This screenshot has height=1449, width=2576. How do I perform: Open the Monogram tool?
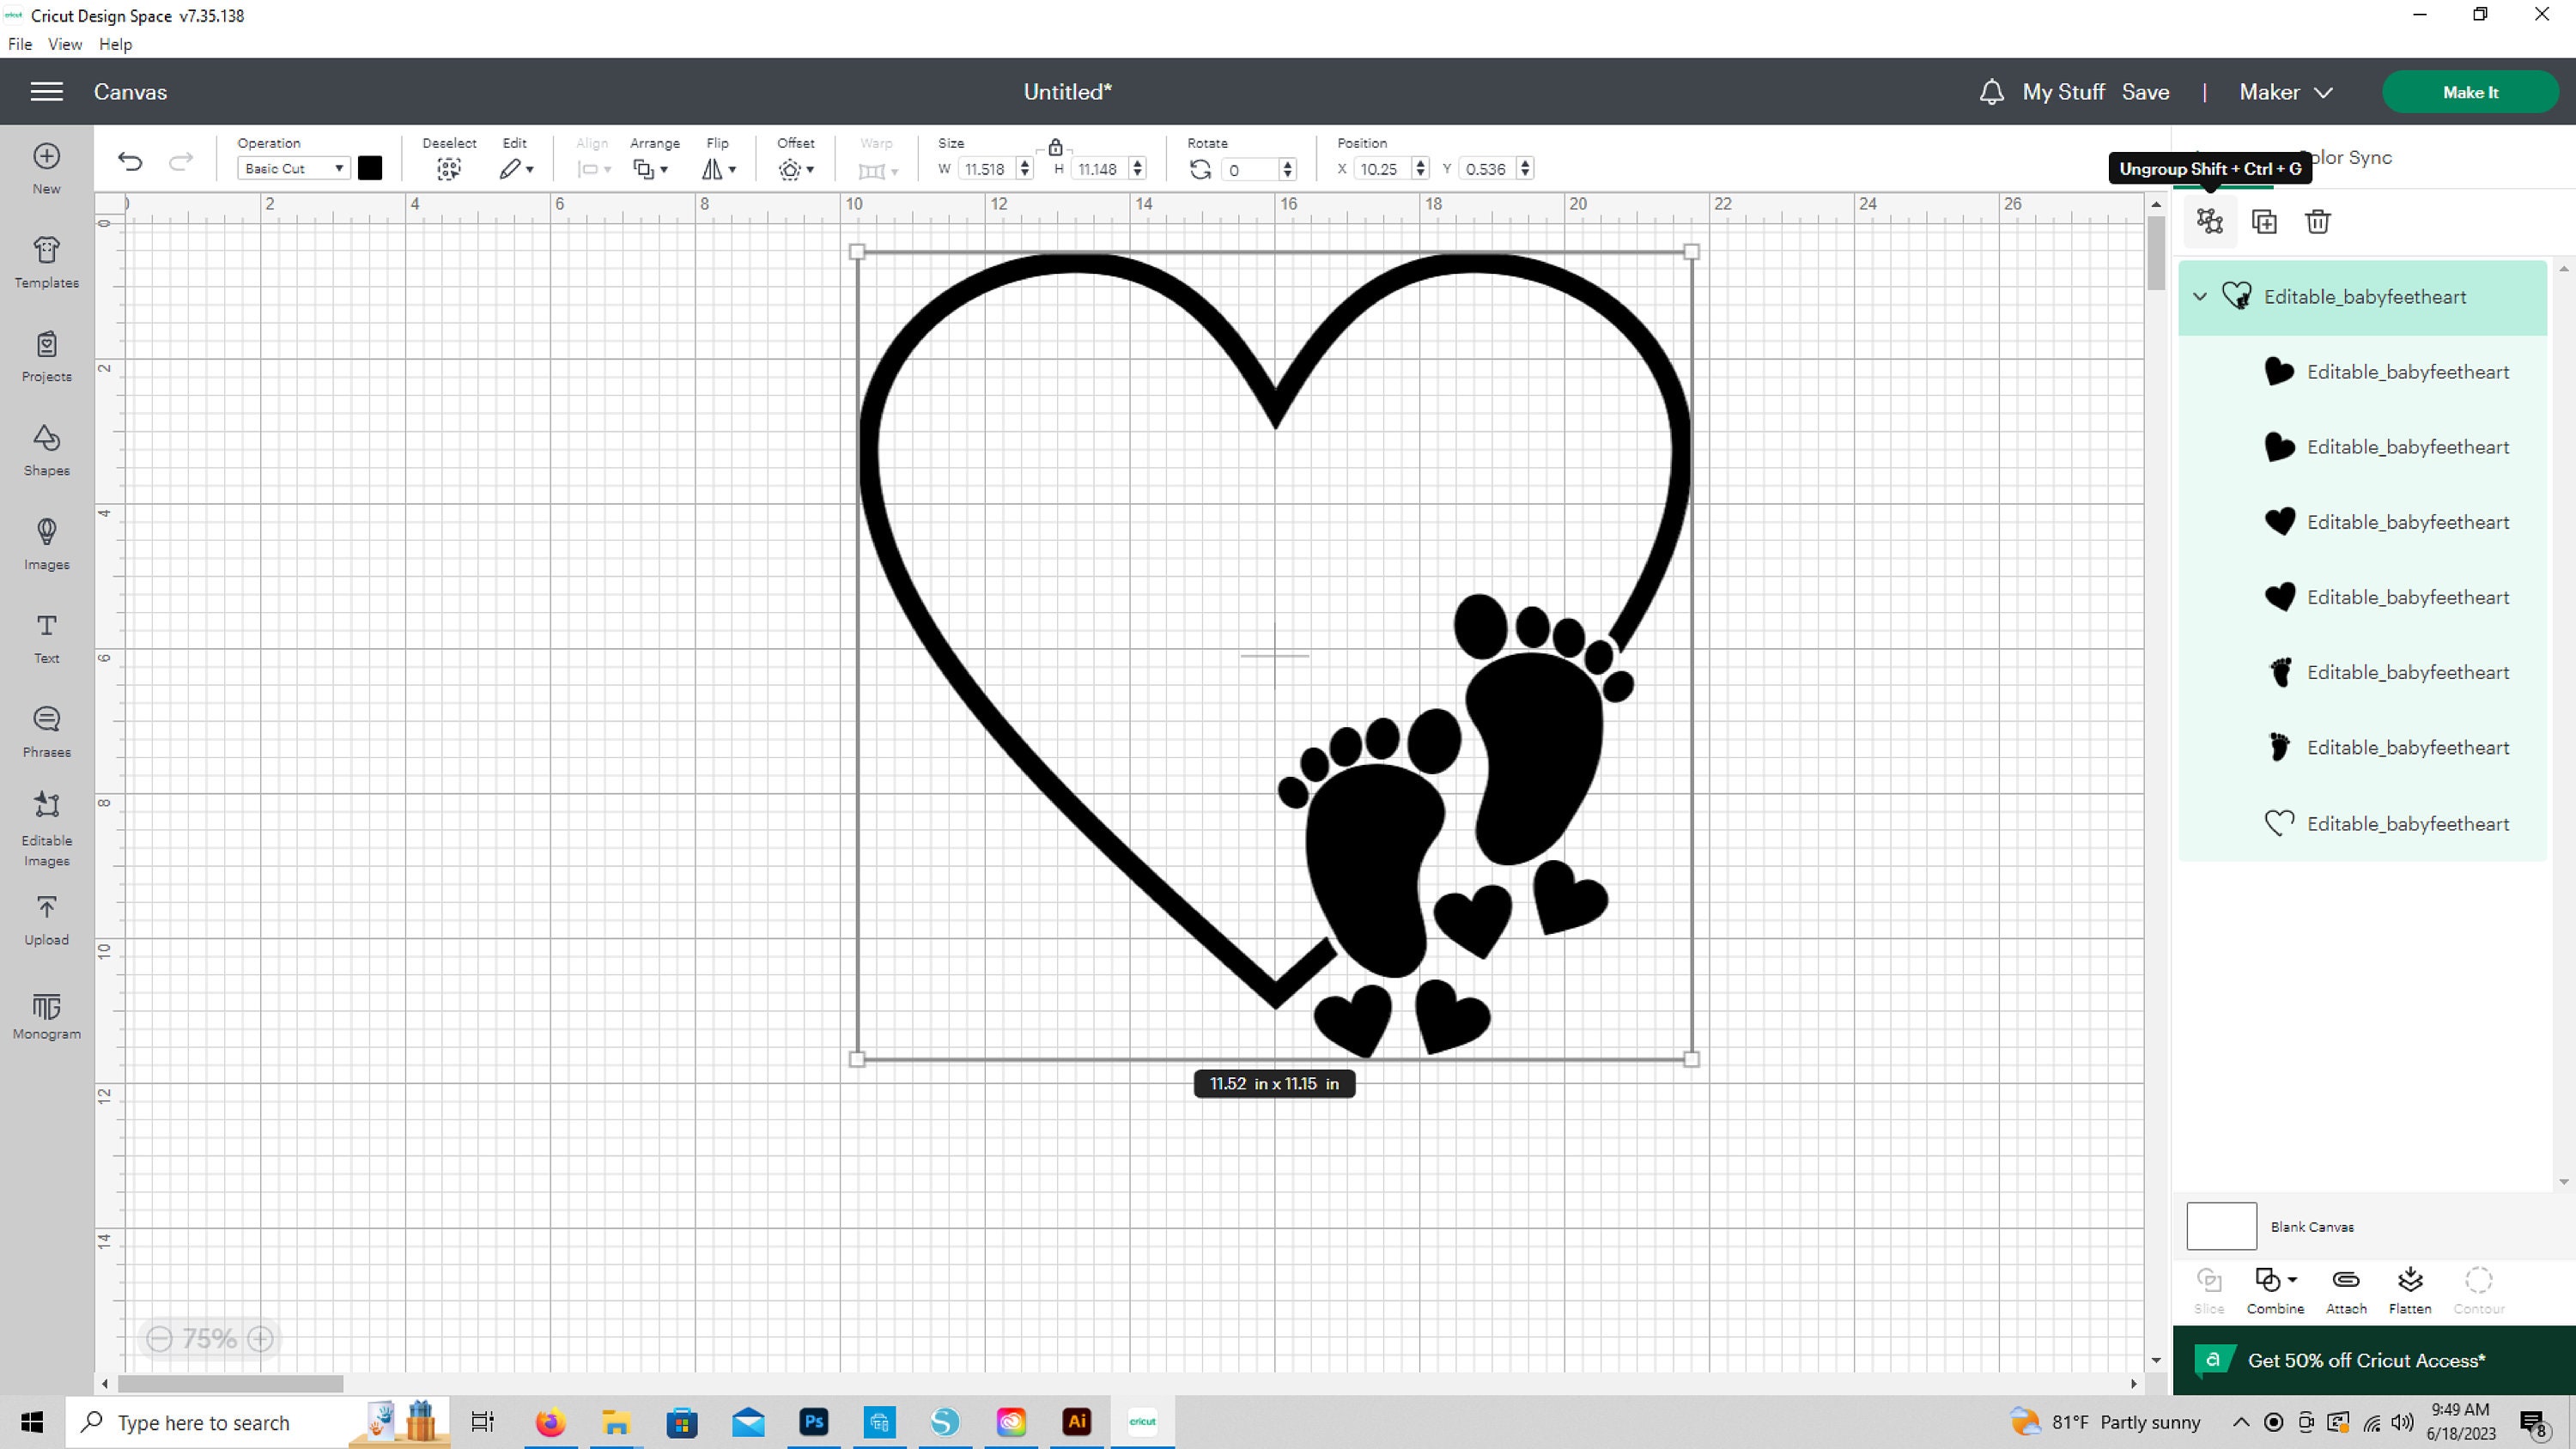tap(46, 1016)
